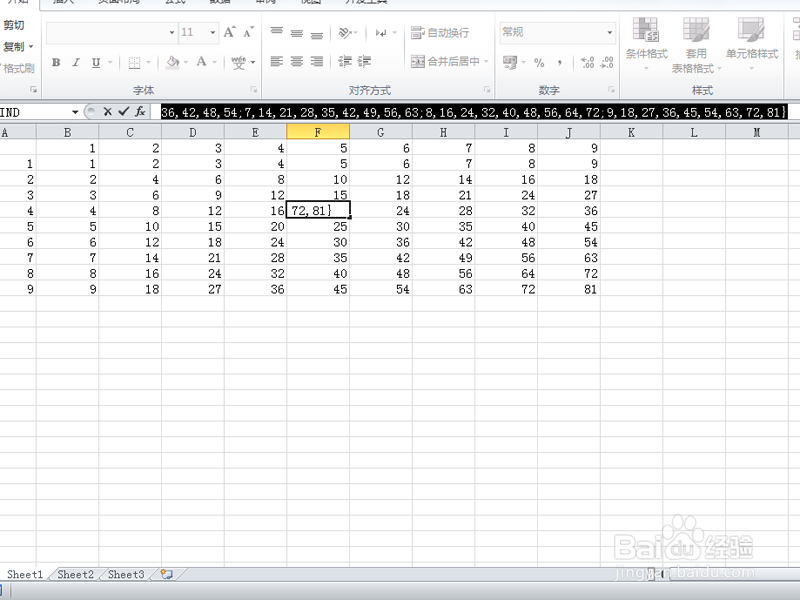Open fill color dropdown arrow

tap(186, 62)
